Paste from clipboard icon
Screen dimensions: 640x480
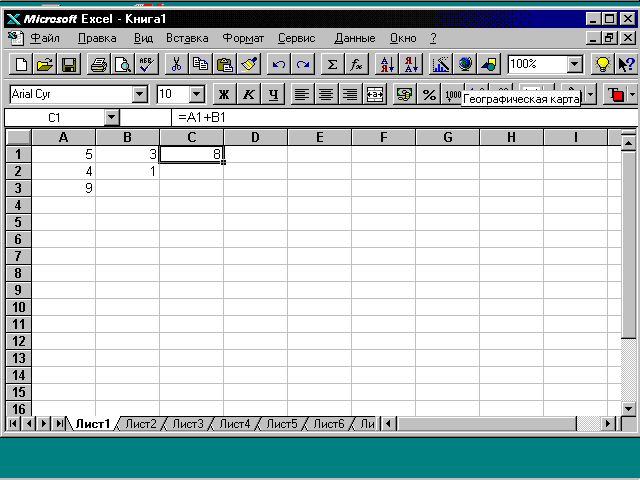click(x=224, y=64)
